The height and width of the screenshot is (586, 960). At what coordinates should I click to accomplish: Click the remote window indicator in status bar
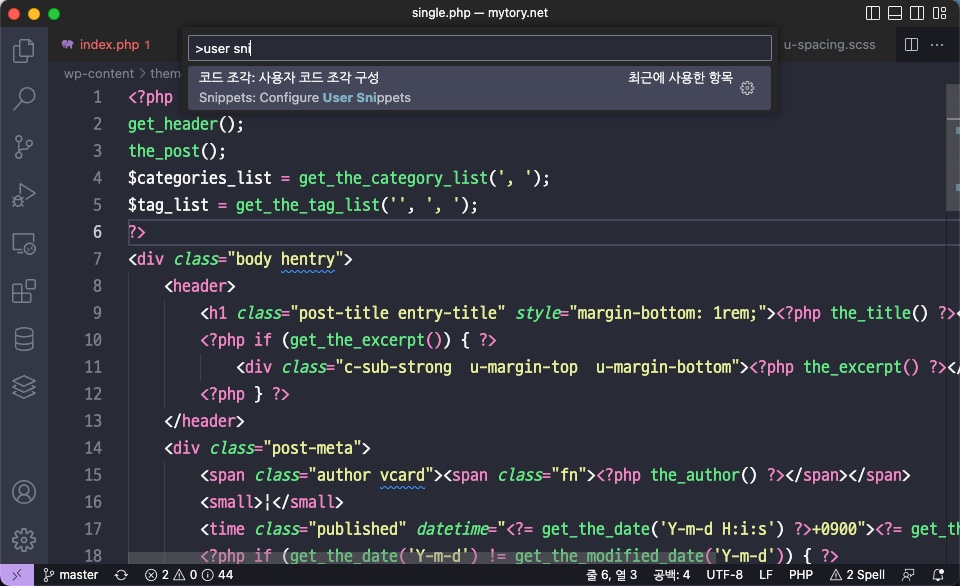click(x=17, y=575)
